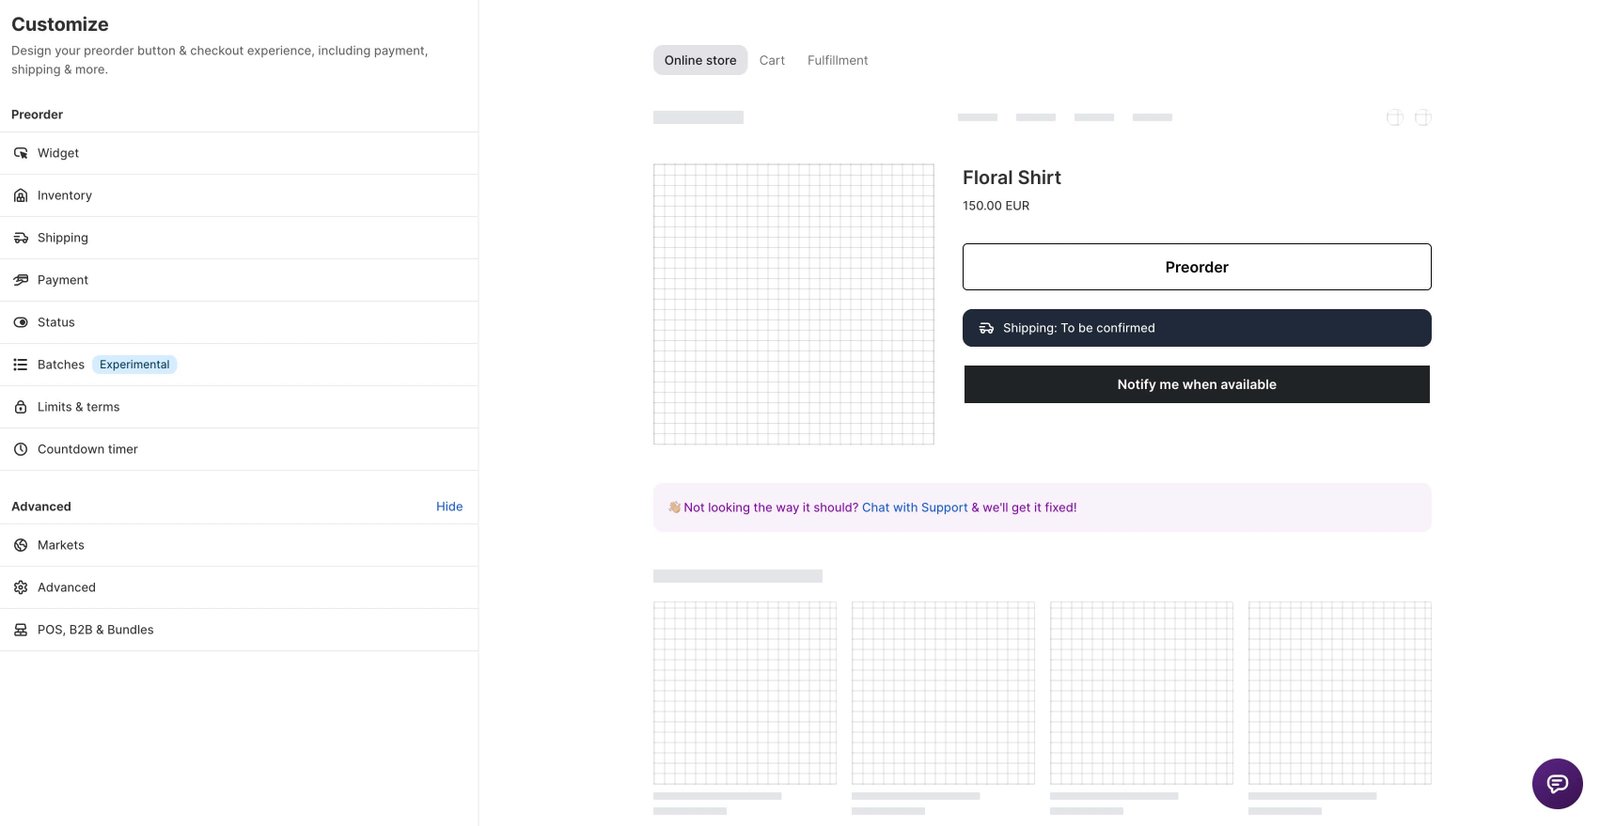Click the Limits & terms lock icon
The height and width of the screenshot is (826, 1600).
click(x=20, y=407)
